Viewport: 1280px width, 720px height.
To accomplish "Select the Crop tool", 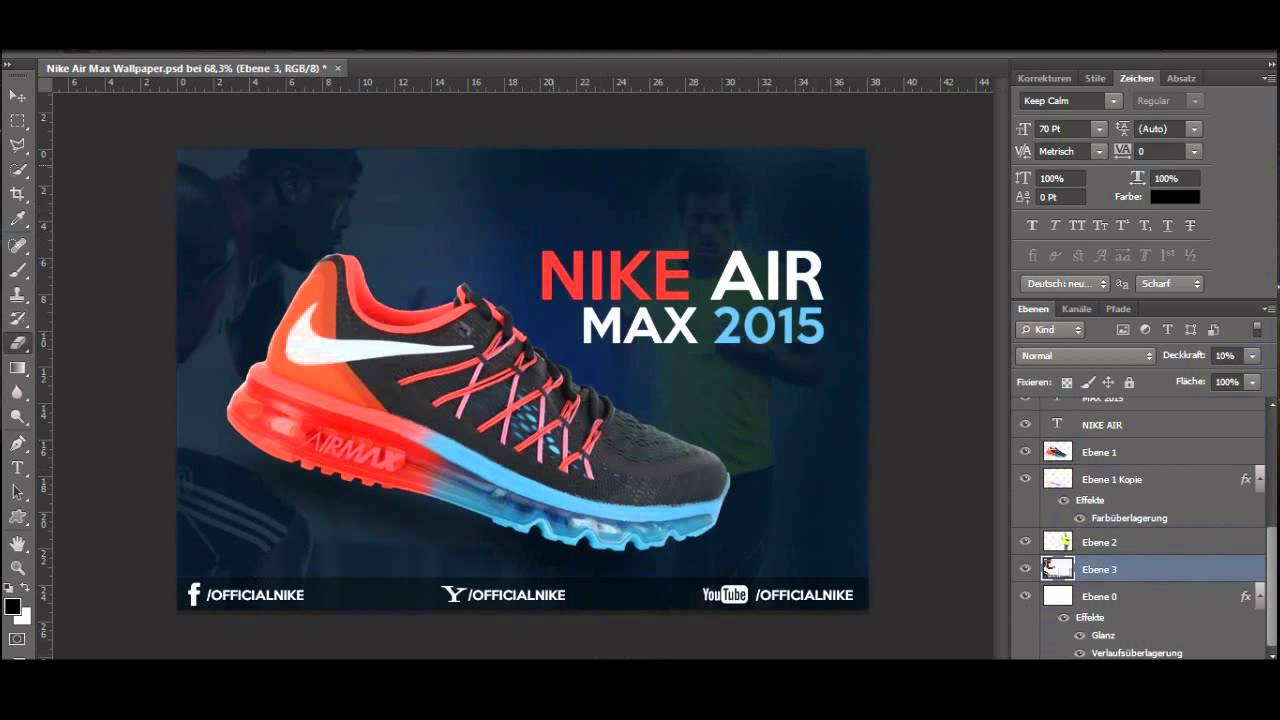I will [17, 194].
